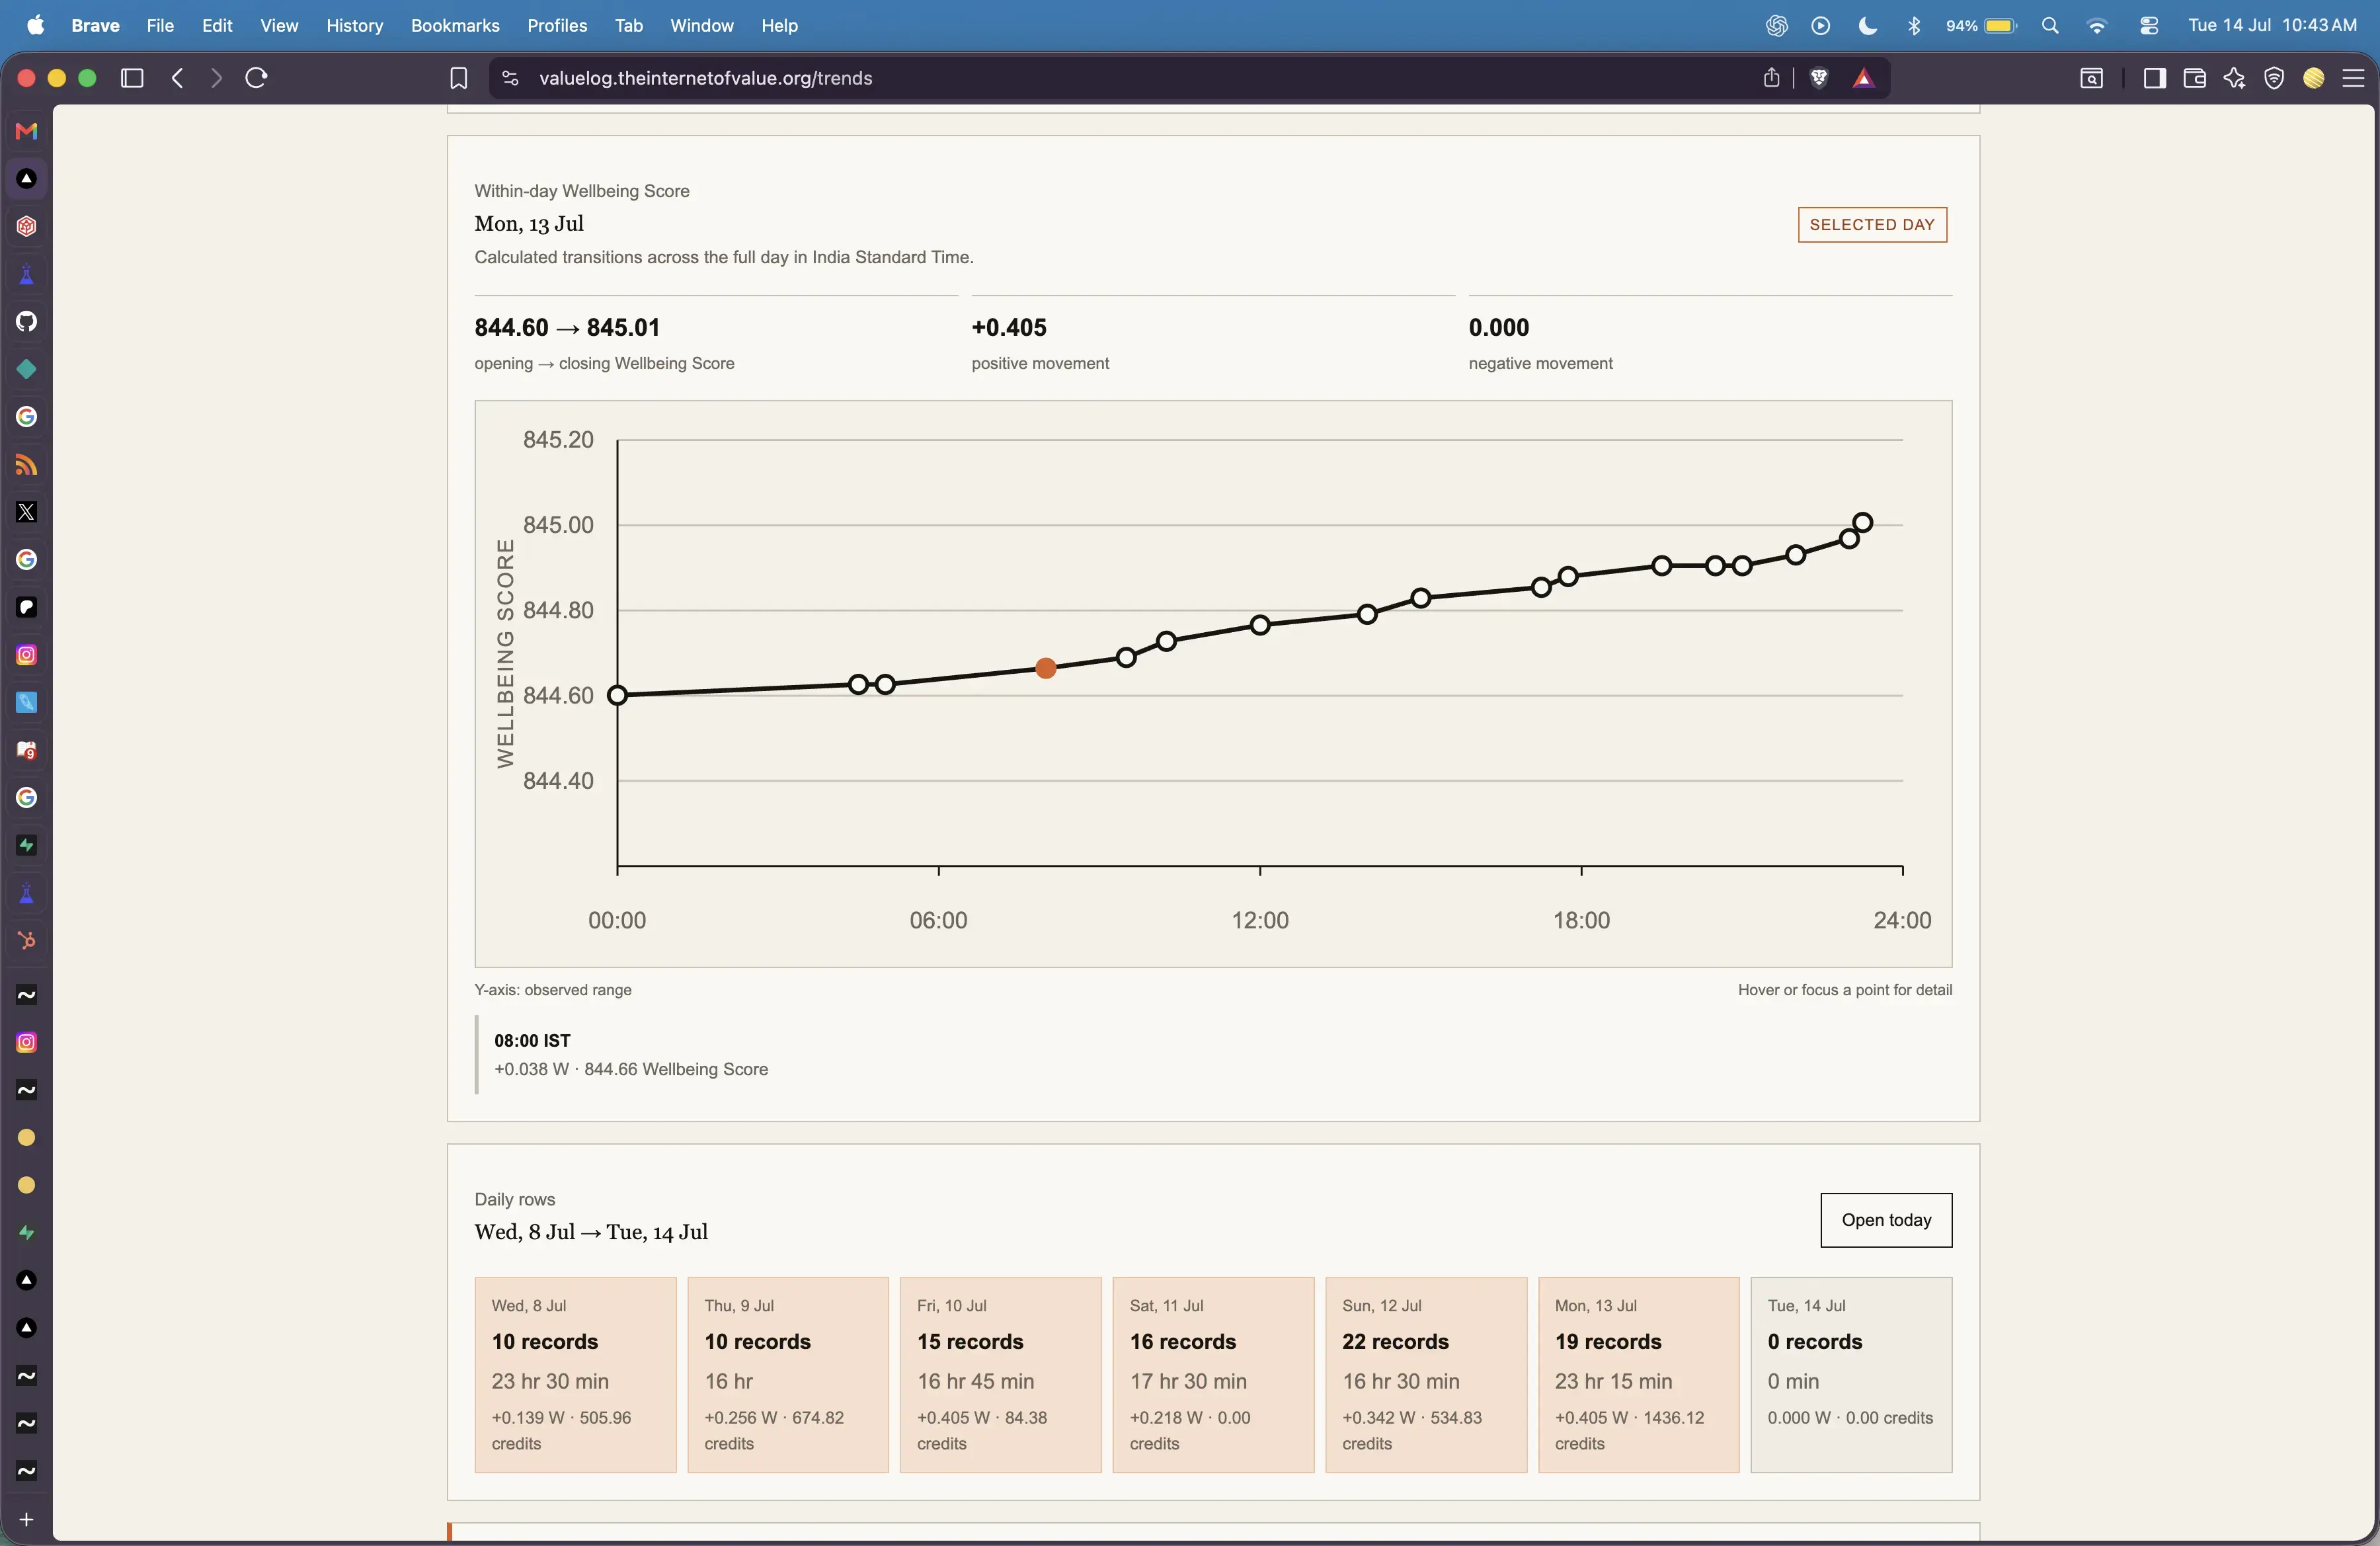Open the Tab menu
The width and height of the screenshot is (2380, 1546).
[x=628, y=26]
